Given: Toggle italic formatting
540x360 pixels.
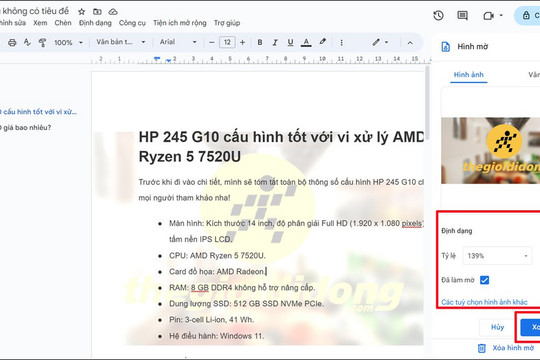Looking at the screenshot, I should click(275, 42).
